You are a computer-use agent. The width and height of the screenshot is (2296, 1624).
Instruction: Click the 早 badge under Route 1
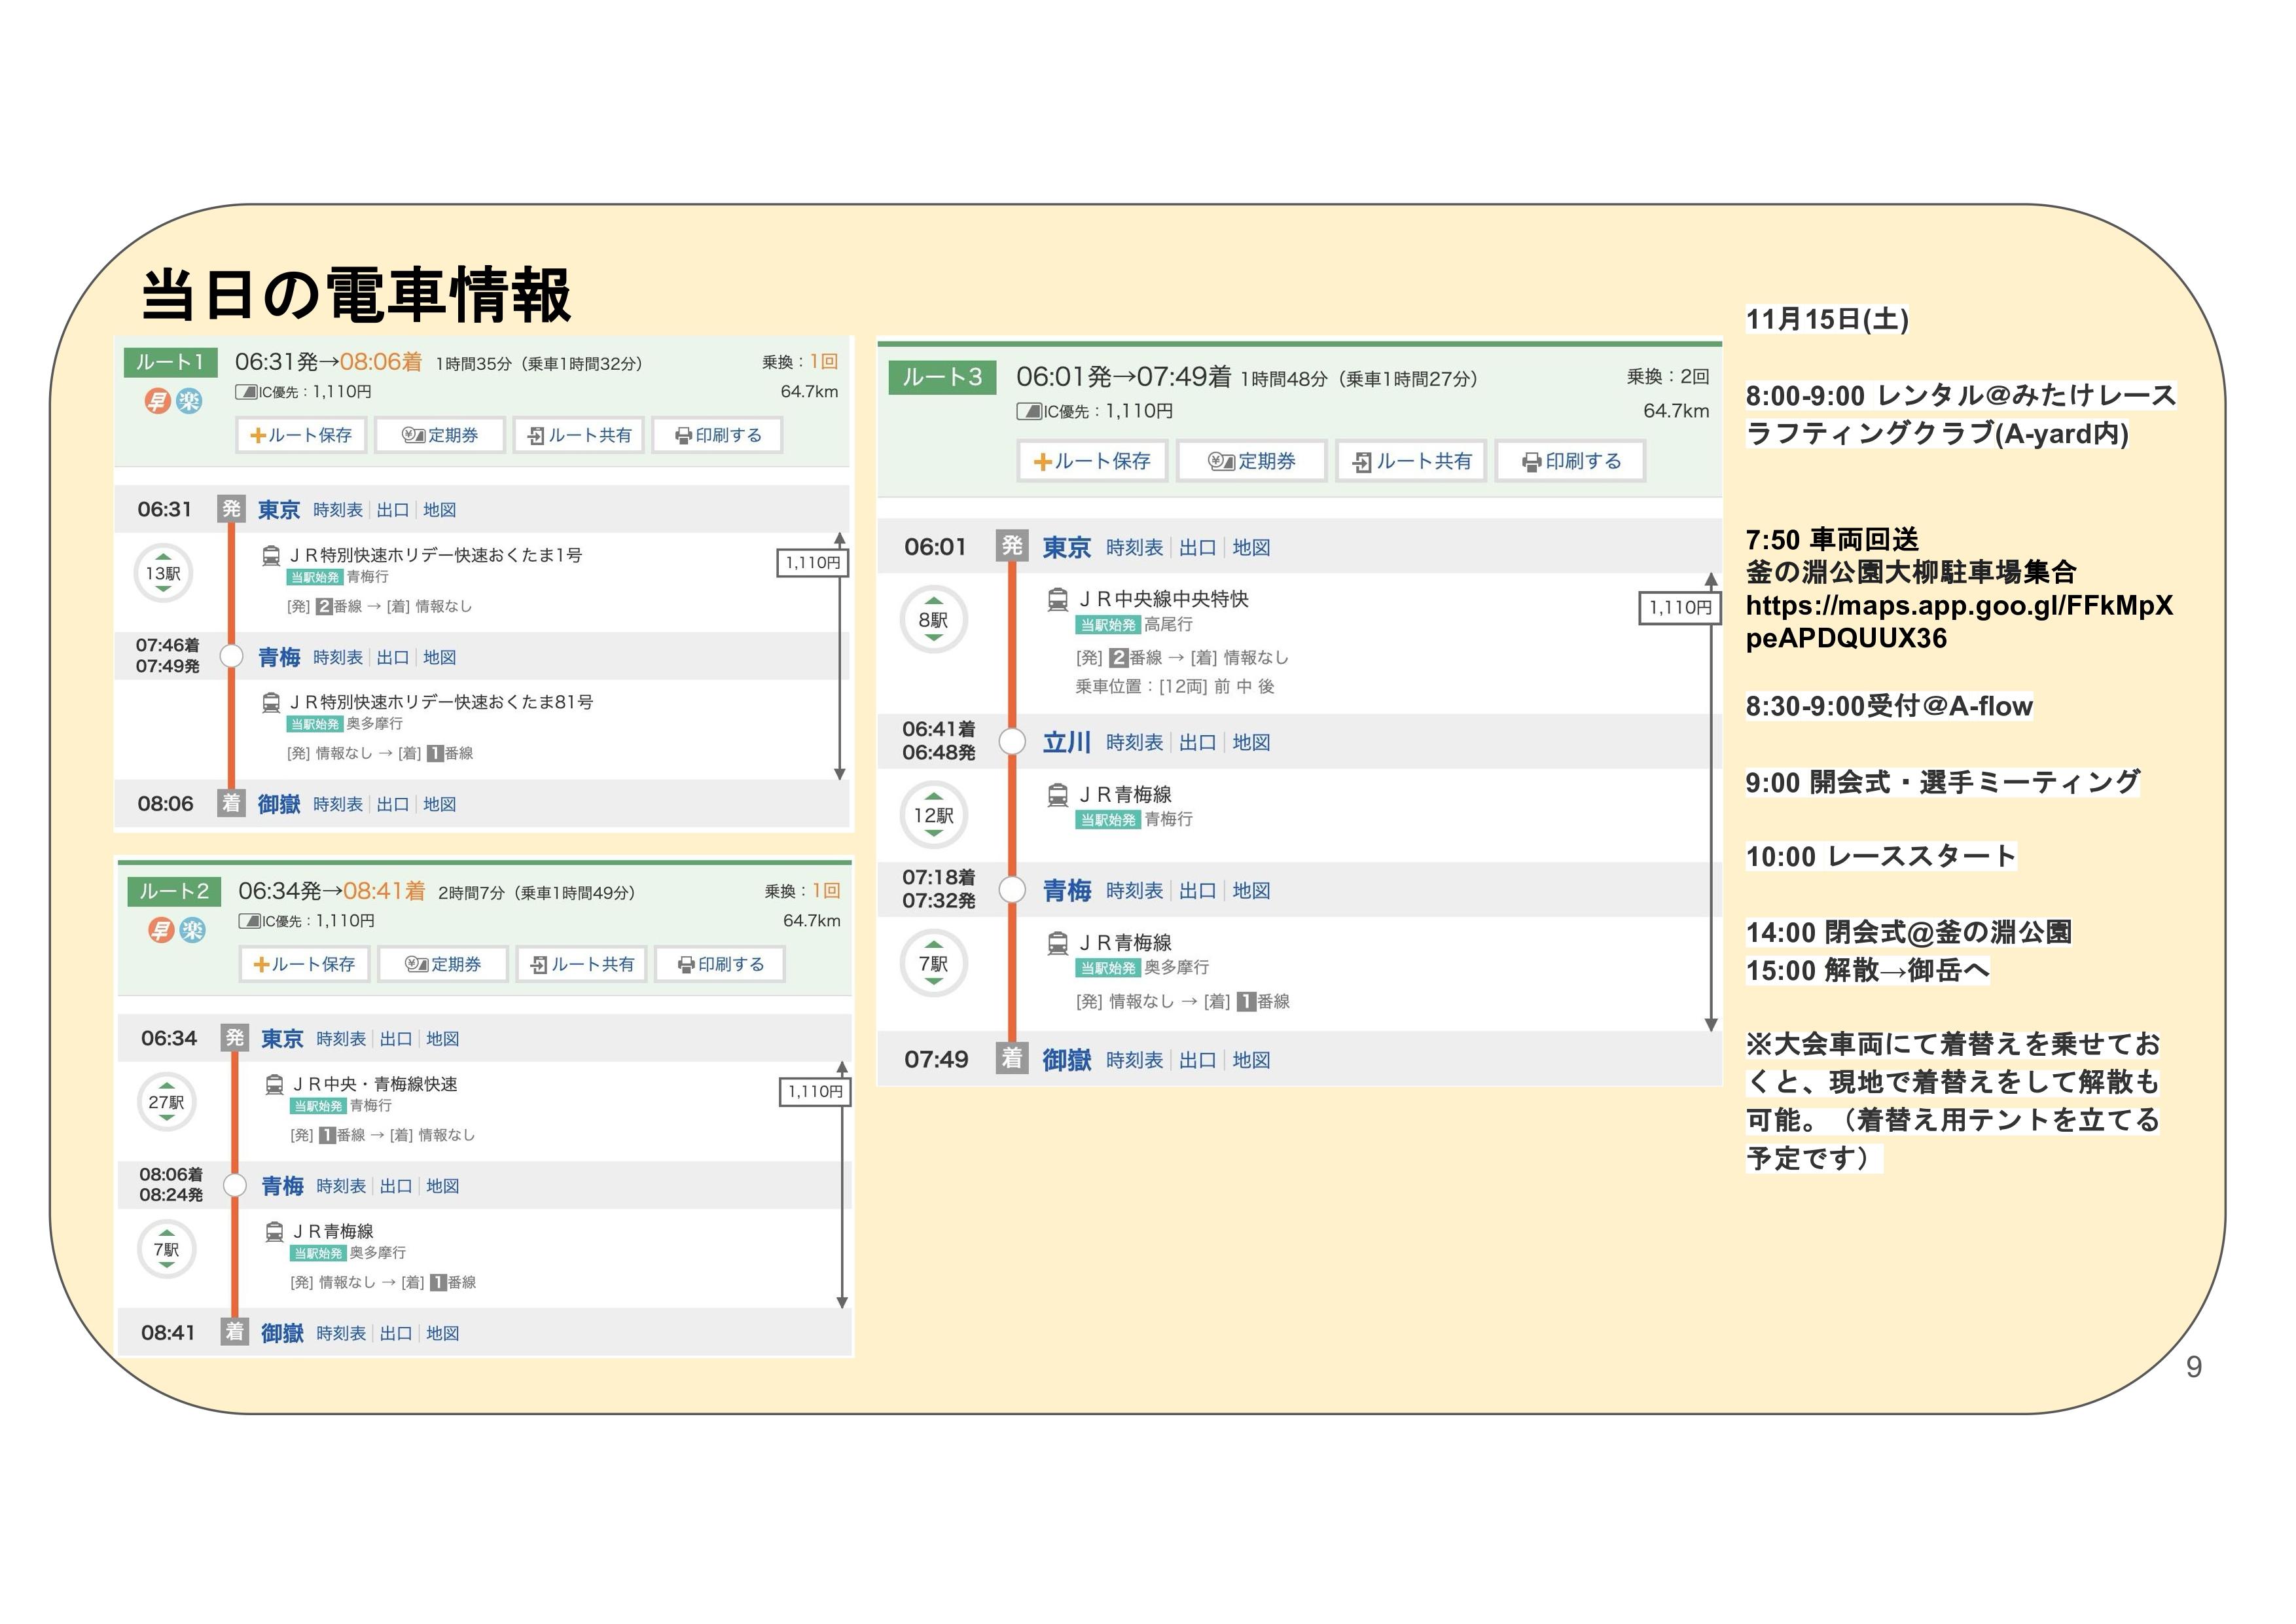pos(158,401)
